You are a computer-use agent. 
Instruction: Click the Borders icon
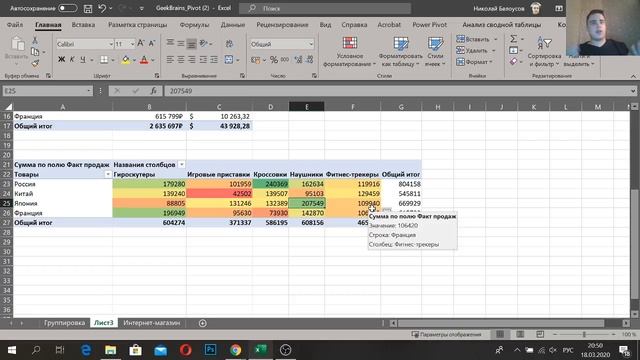[x=104, y=60]
